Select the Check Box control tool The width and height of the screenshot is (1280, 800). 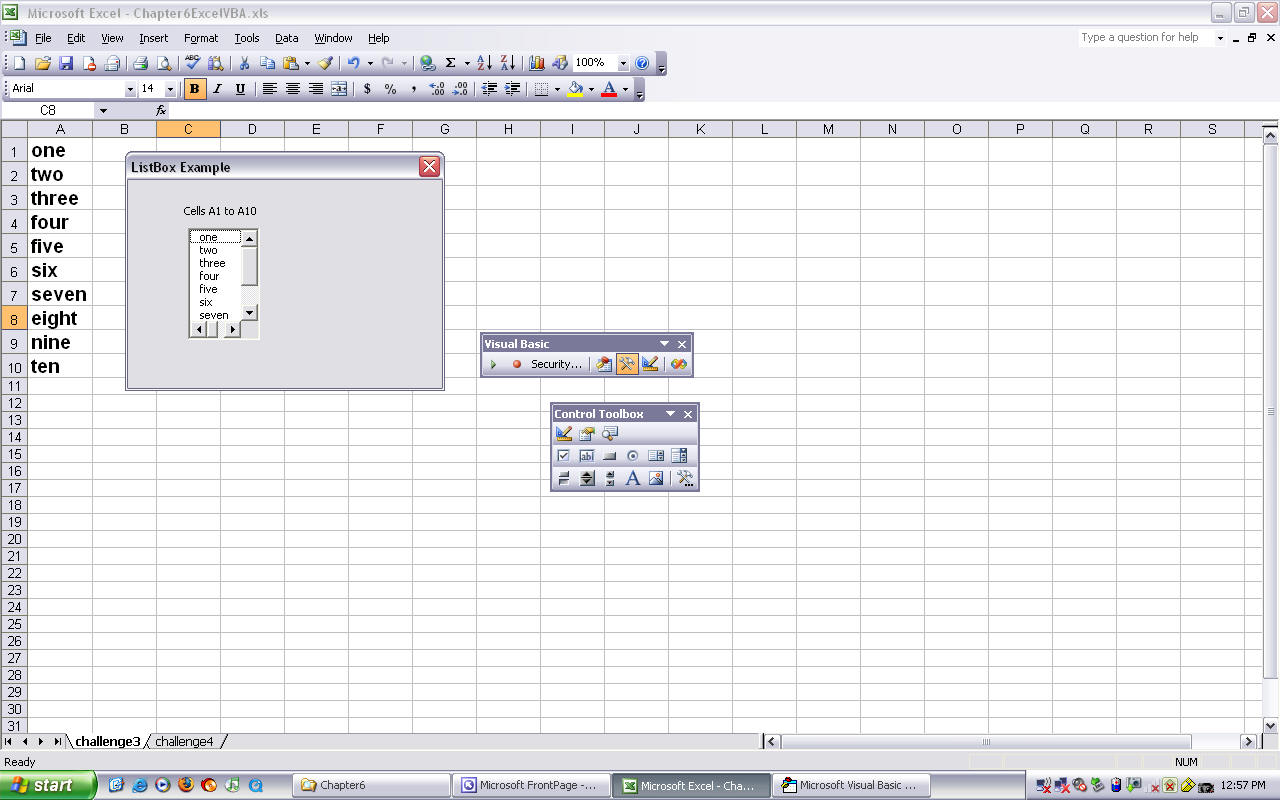[564, 456]
